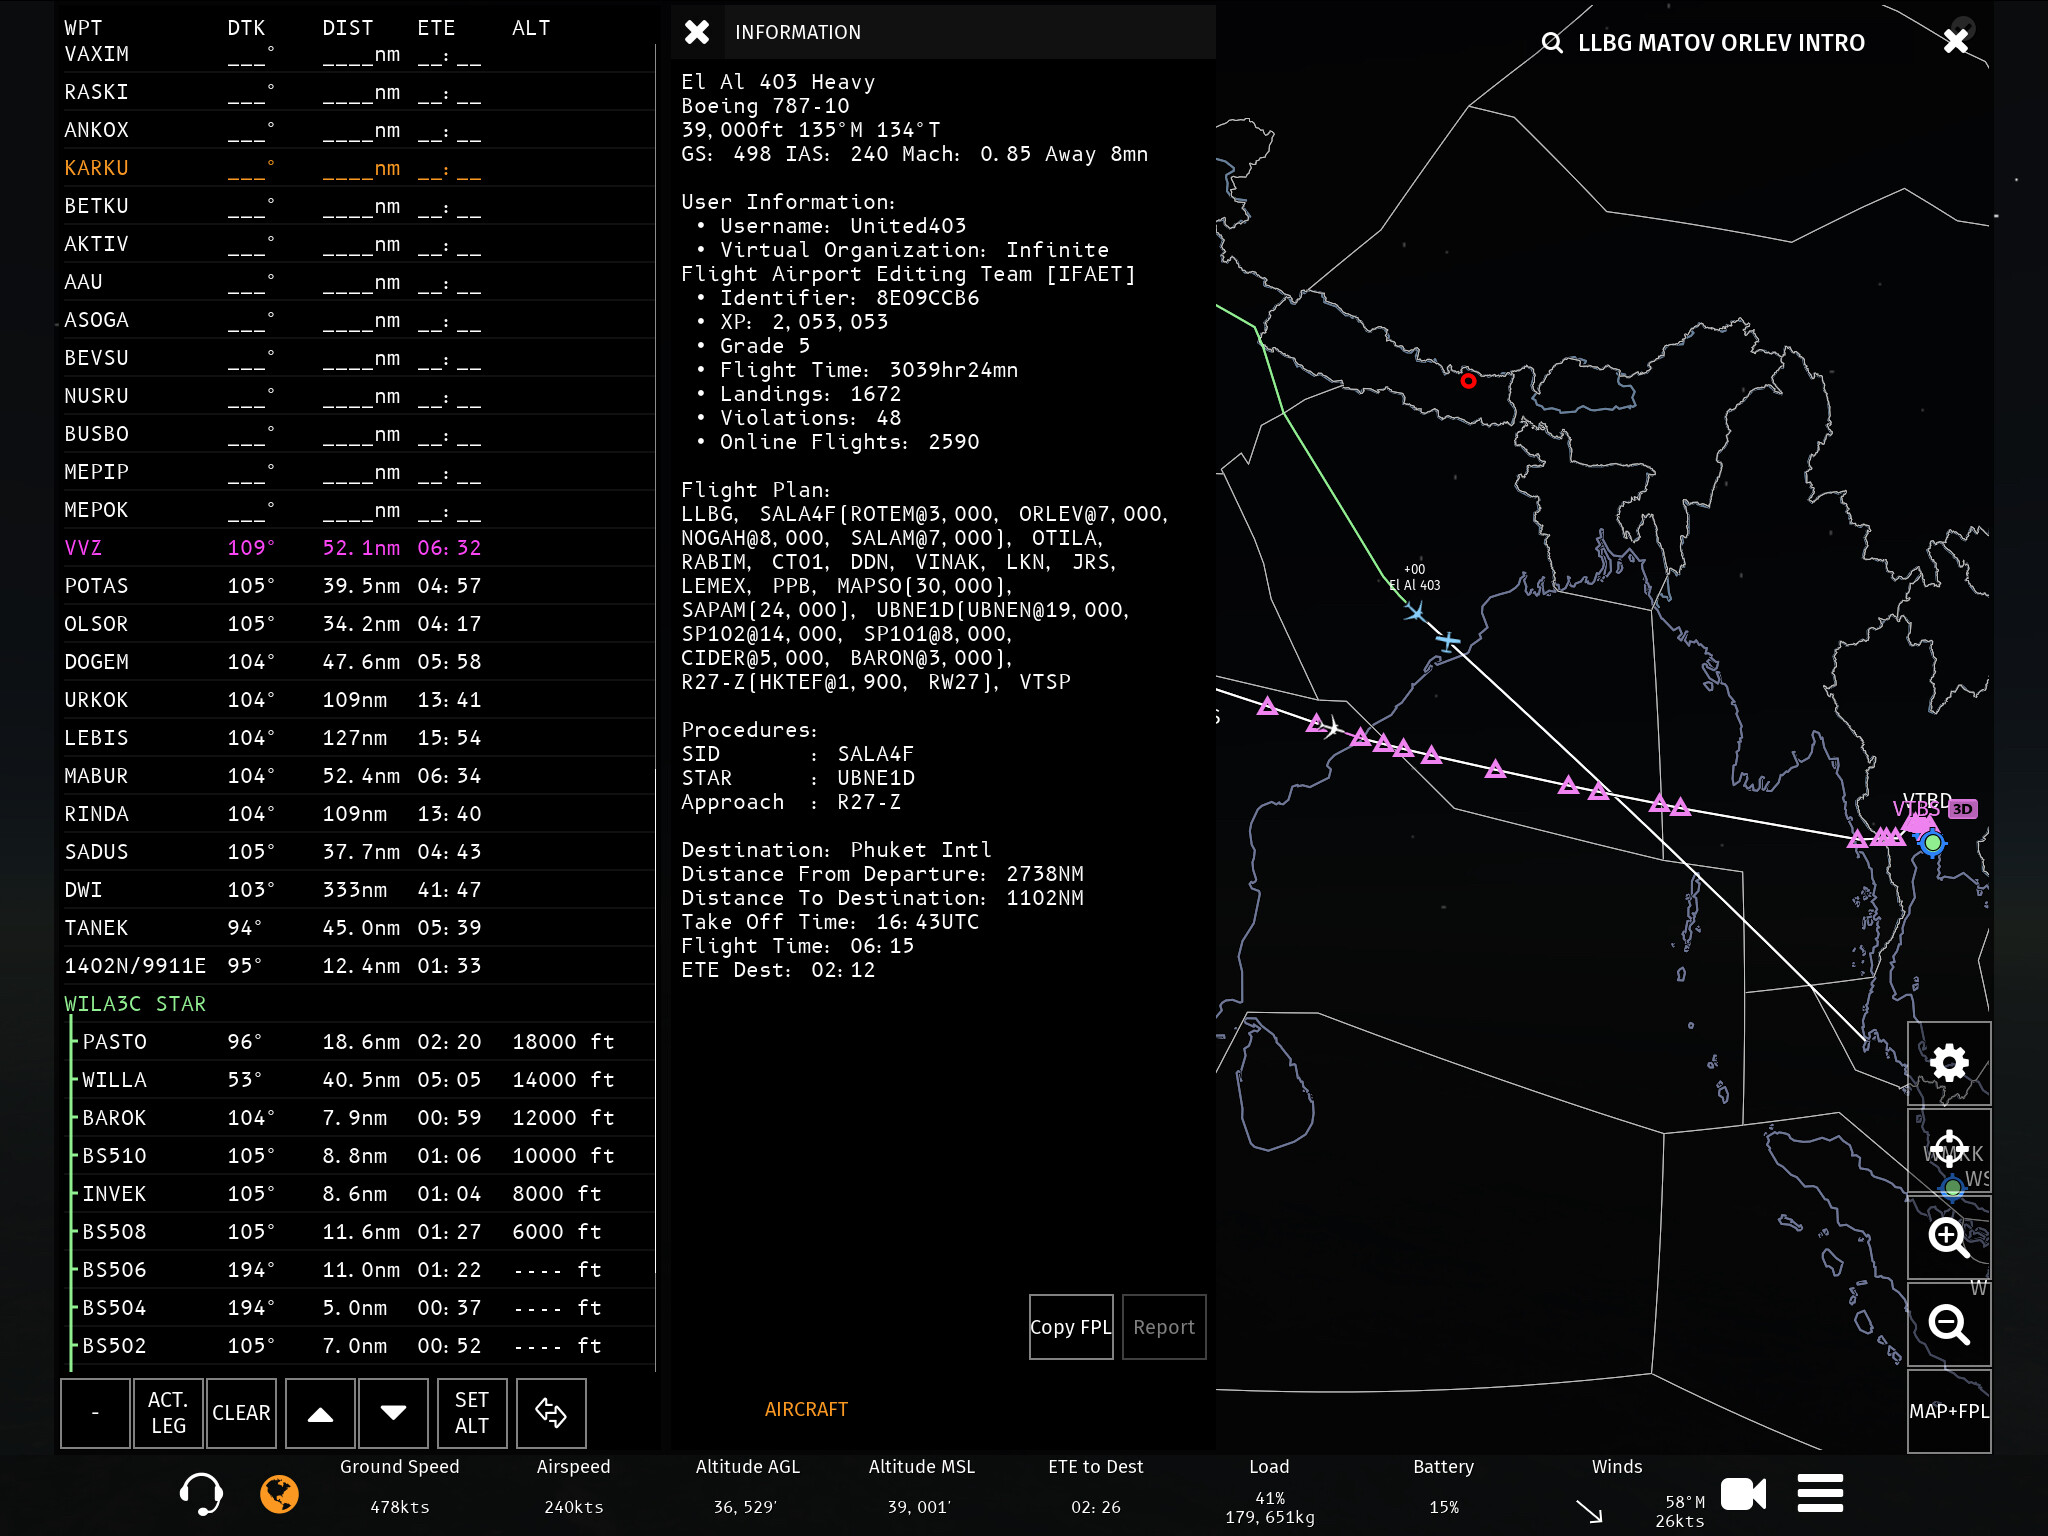Select the WILA3C STAR procedure header
Screen dimensions: 2048x1536
[135, 1004]
